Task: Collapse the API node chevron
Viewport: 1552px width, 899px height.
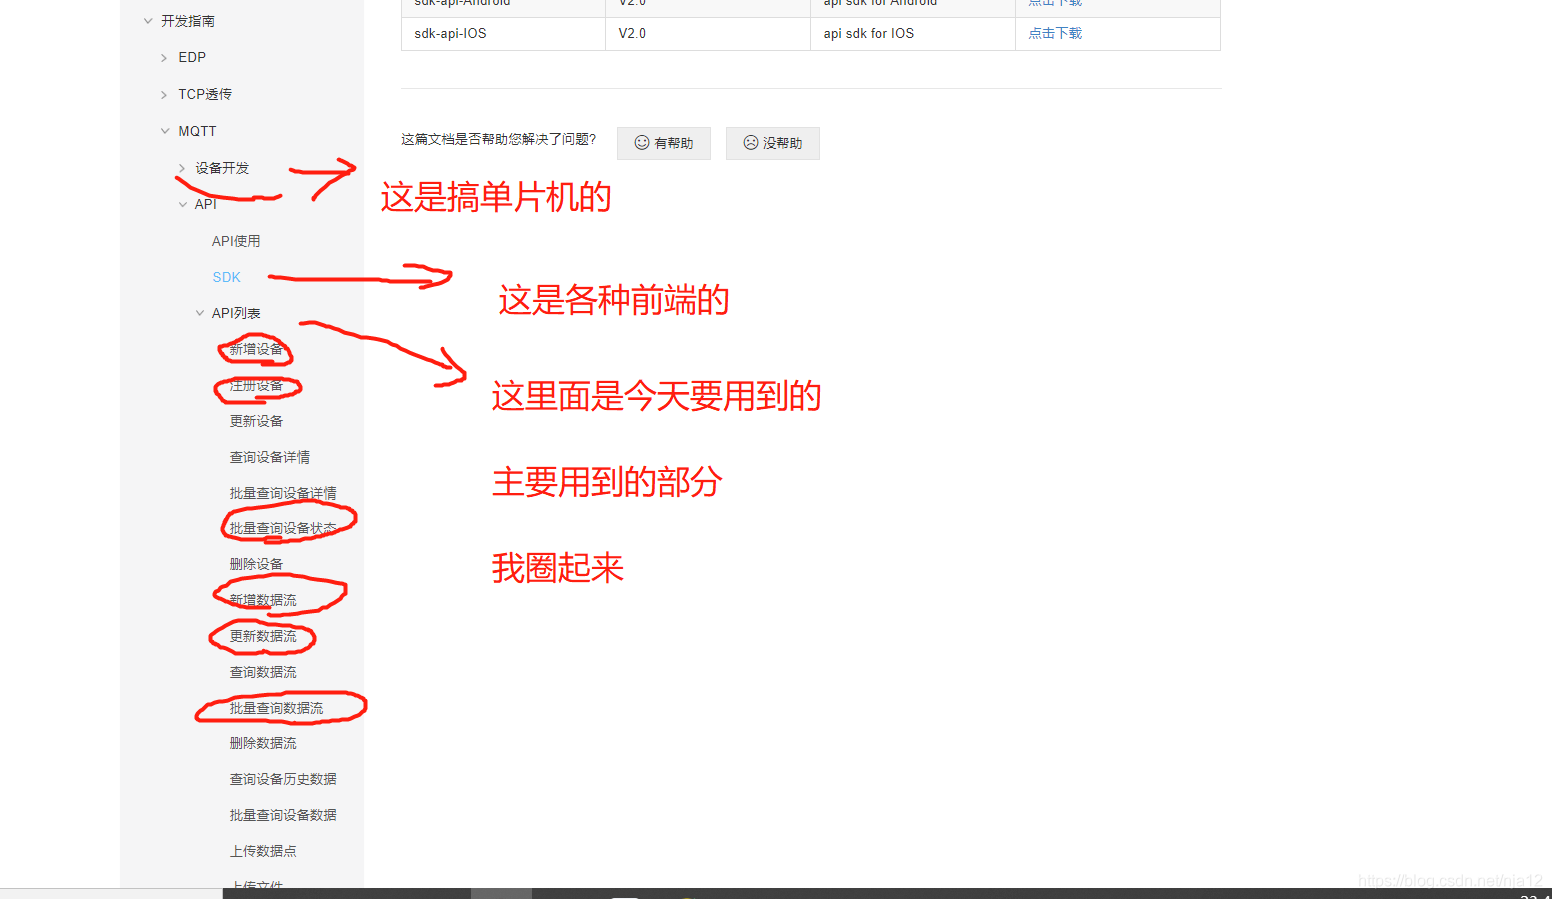Action: click(x=183, y=205)
